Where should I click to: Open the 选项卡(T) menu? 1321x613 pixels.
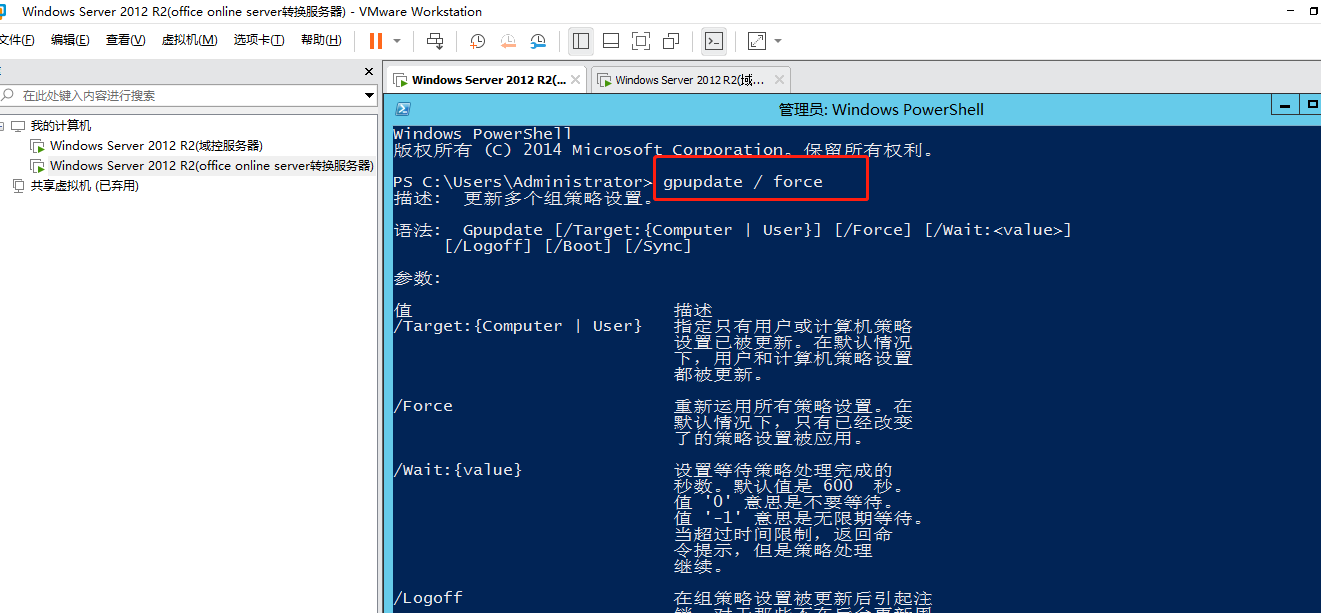tap(259, 40)
